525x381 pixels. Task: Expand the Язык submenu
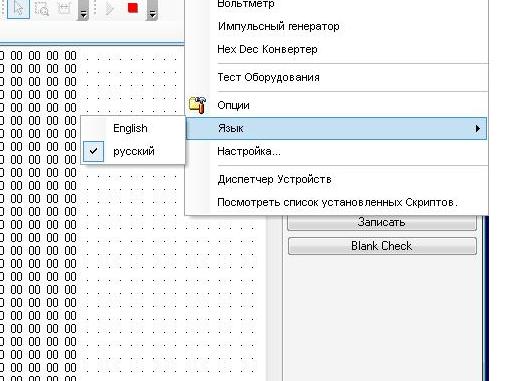coord(336,128)
